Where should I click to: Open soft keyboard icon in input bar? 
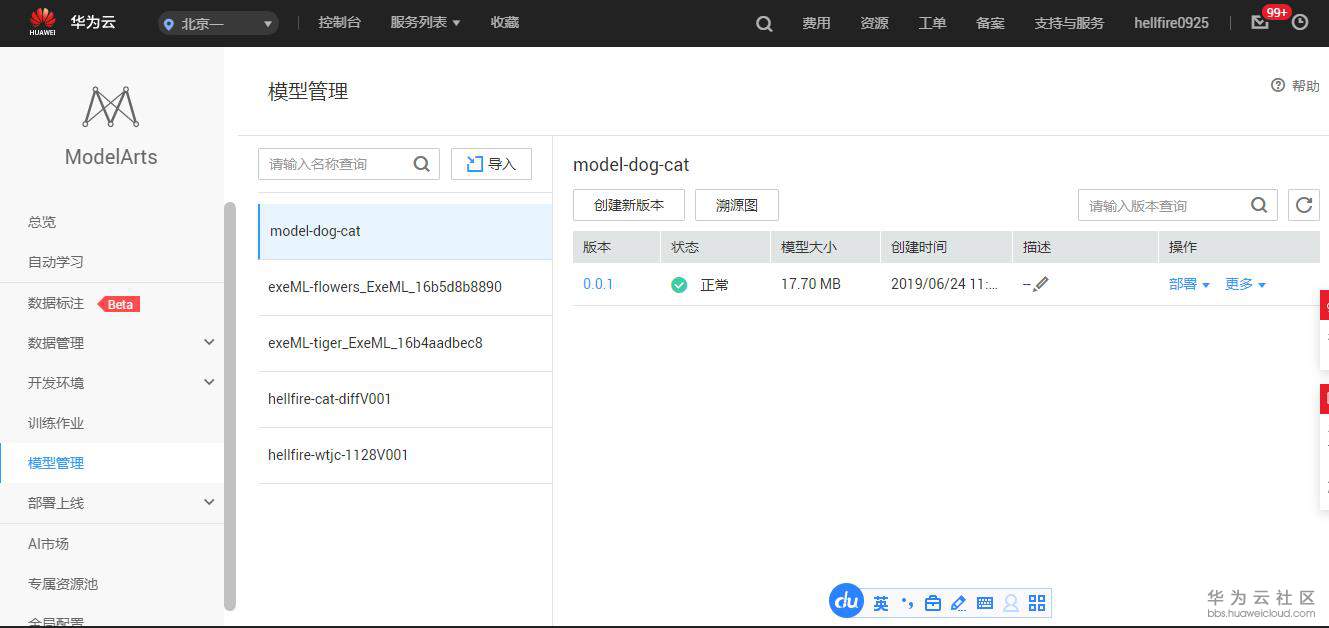point(984,603)
